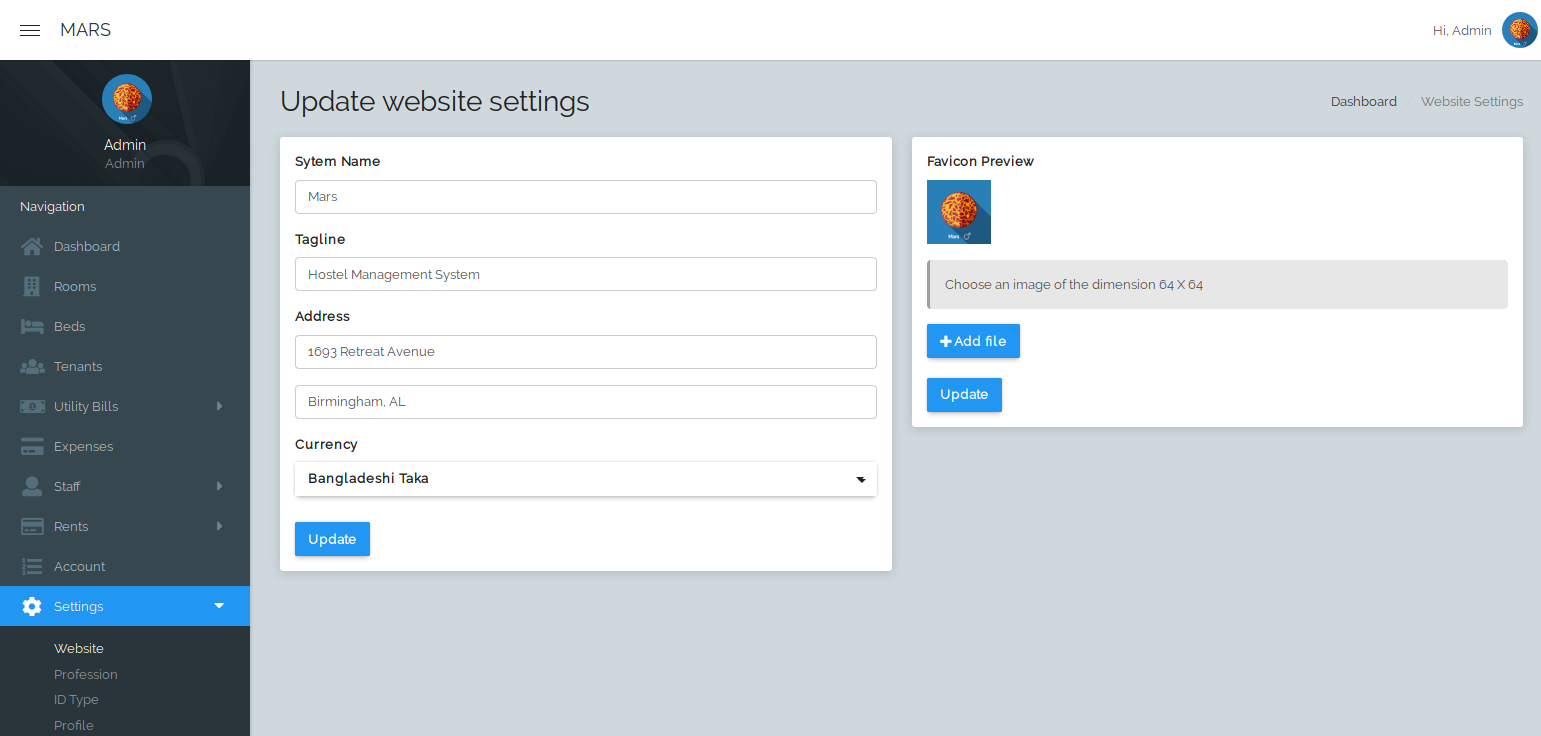Click the Update button below Currency
Image resolution: width=1541 pixels, height=736 pixels.
point(332,539)
